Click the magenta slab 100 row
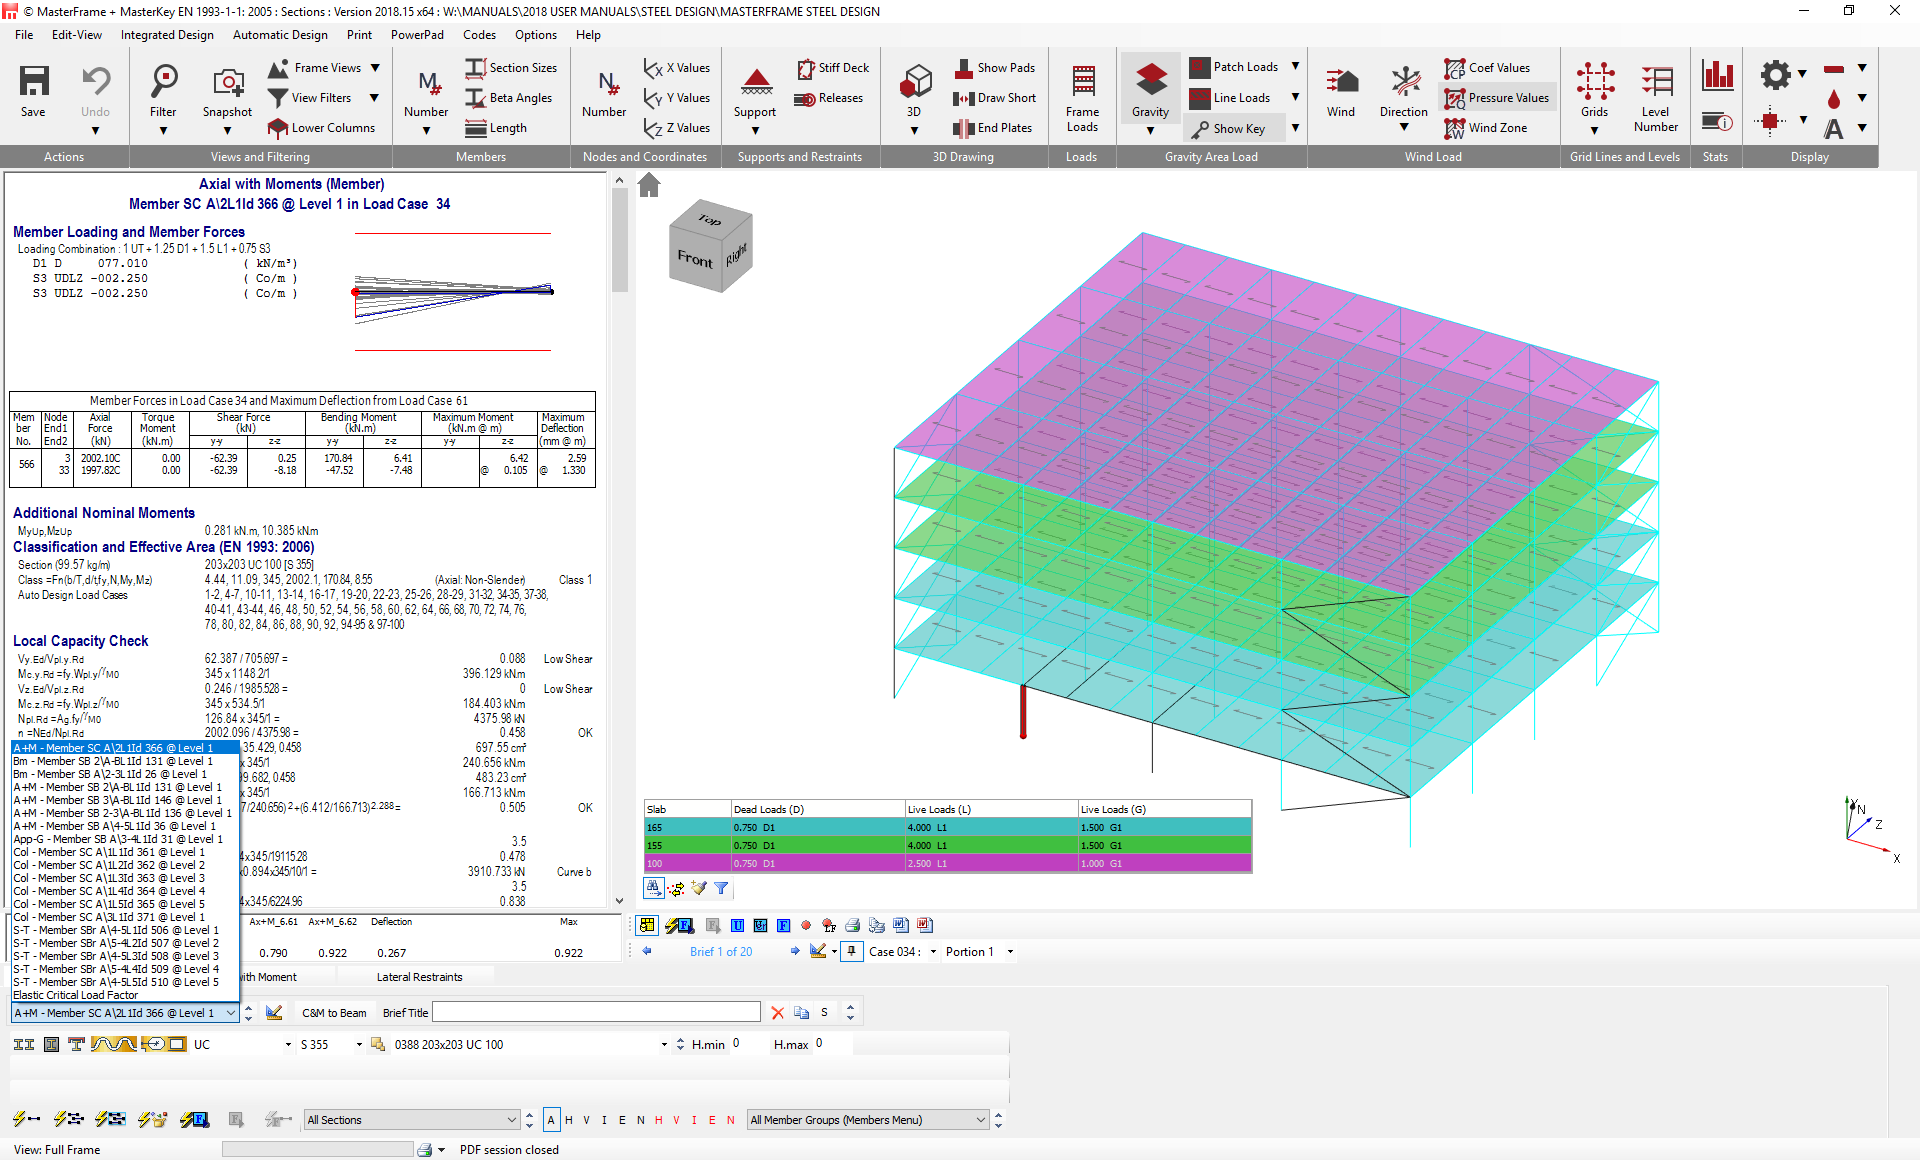 coord(947,863)
